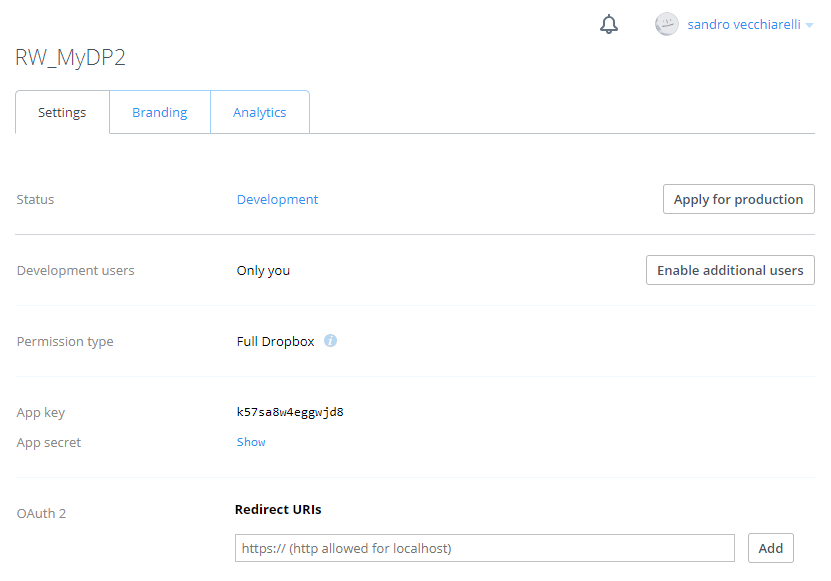Click the App key label

click(40, 413)
